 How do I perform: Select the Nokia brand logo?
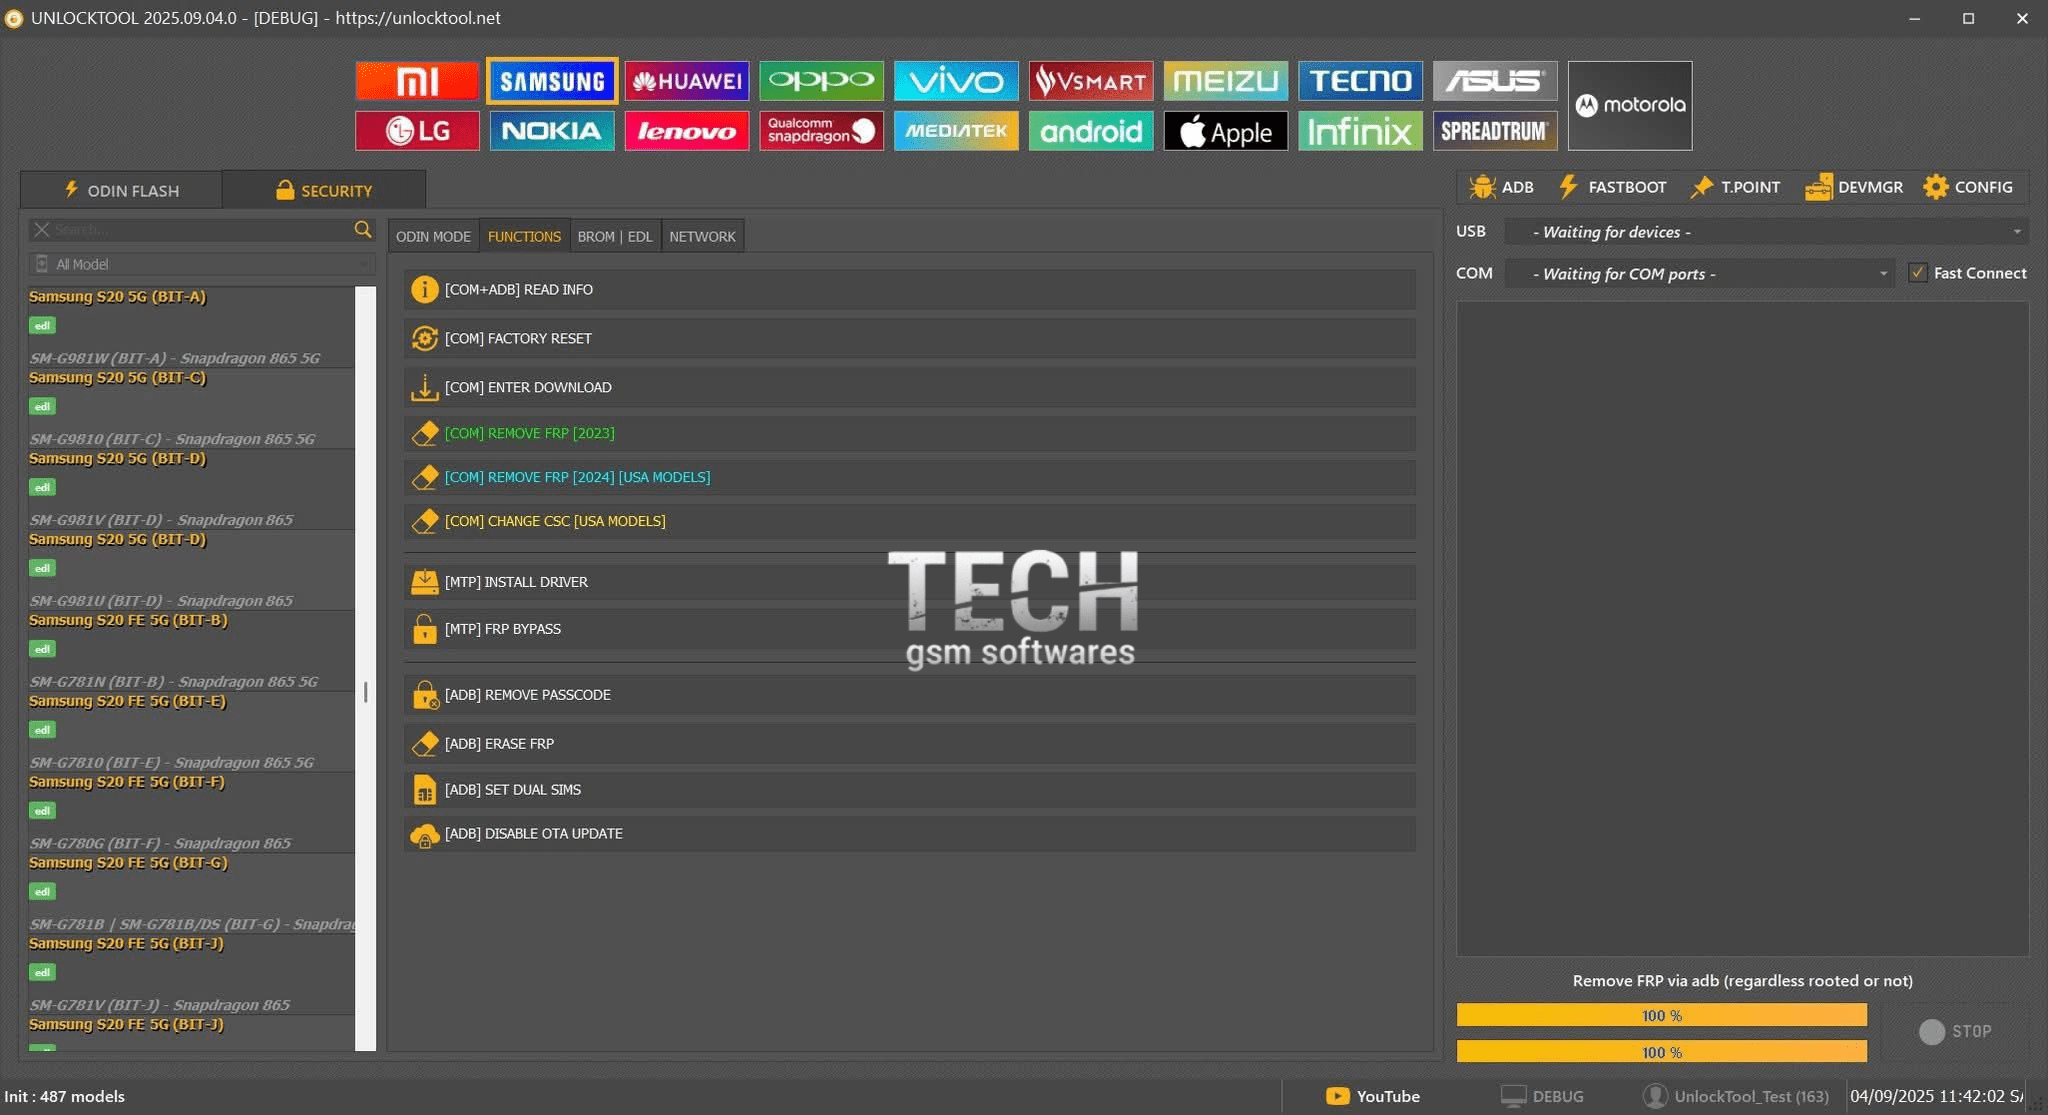point(552,131)
